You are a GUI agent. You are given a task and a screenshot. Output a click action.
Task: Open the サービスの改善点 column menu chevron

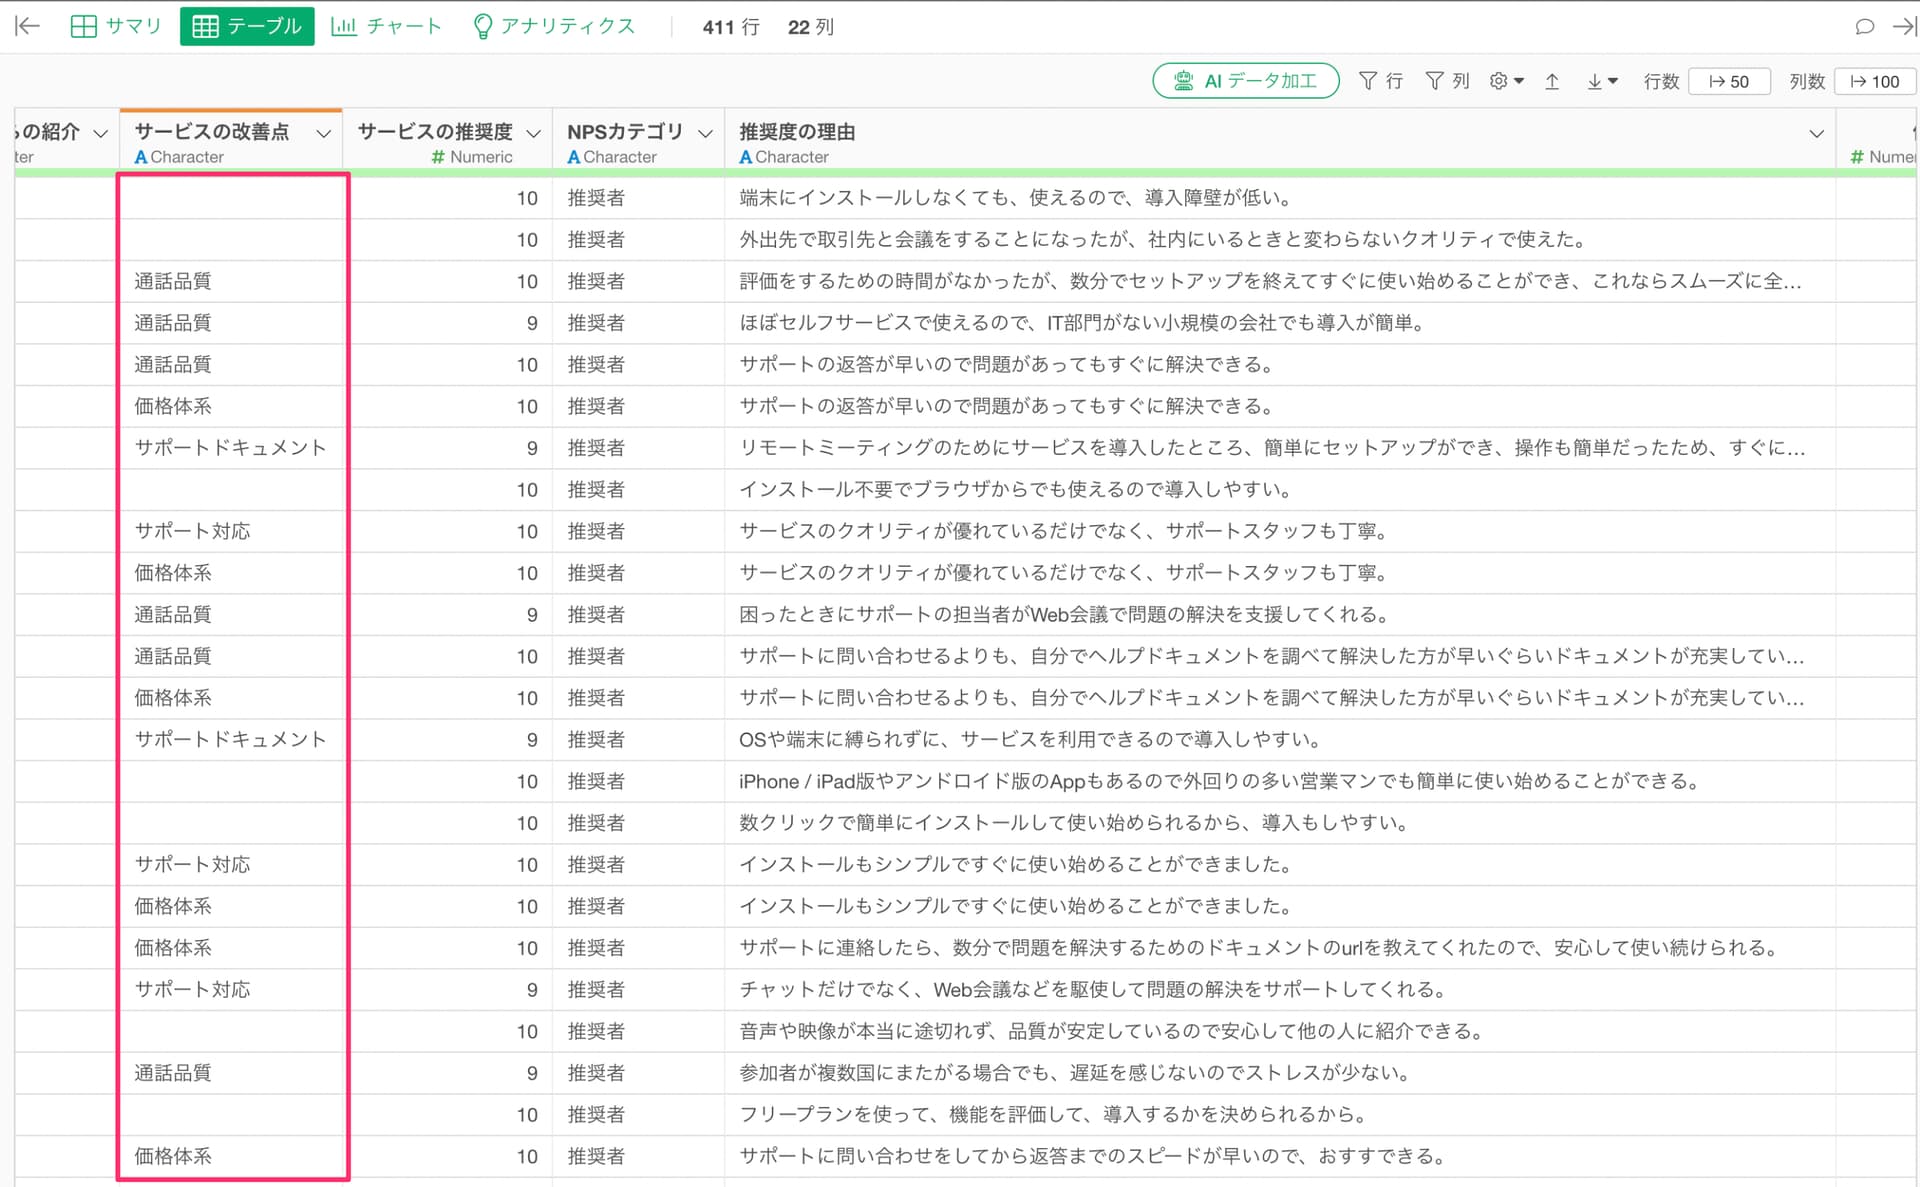pos(323,133)
